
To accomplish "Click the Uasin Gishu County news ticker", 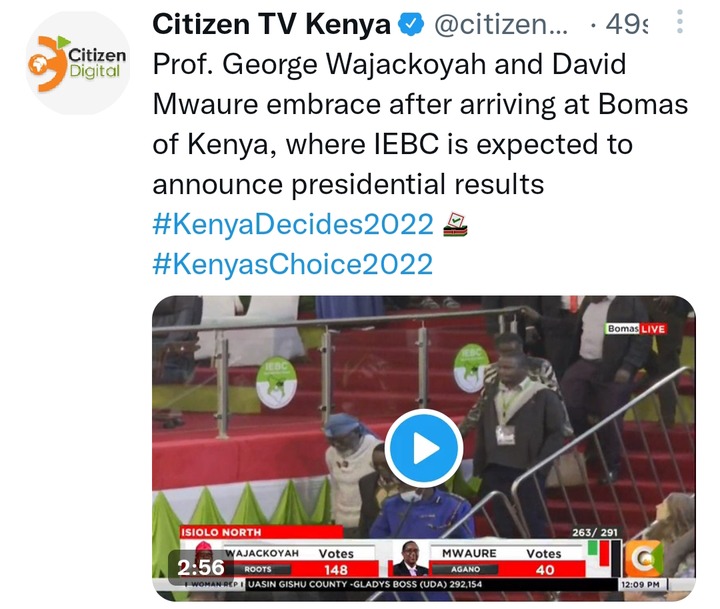I will point(365,584).
